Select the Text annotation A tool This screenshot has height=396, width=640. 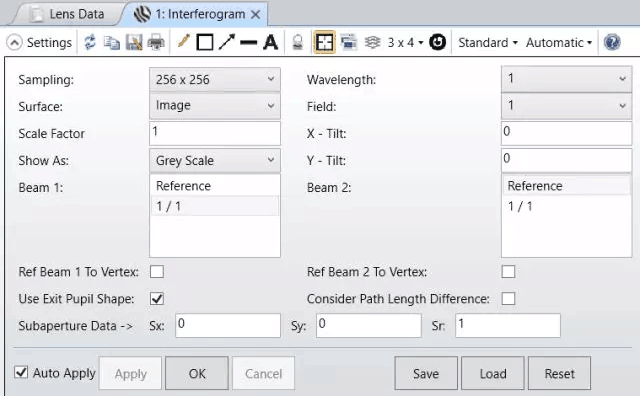pyautogui.click(x=270, y=42)
